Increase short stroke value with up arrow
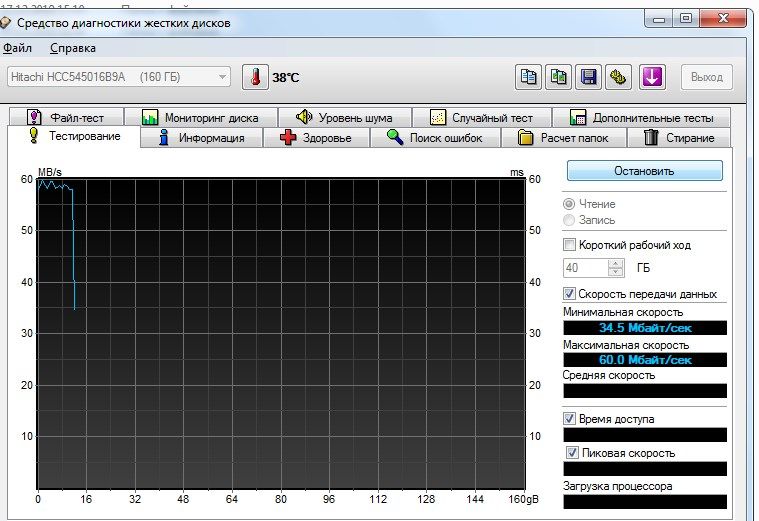759x521 pixels. 616,263
